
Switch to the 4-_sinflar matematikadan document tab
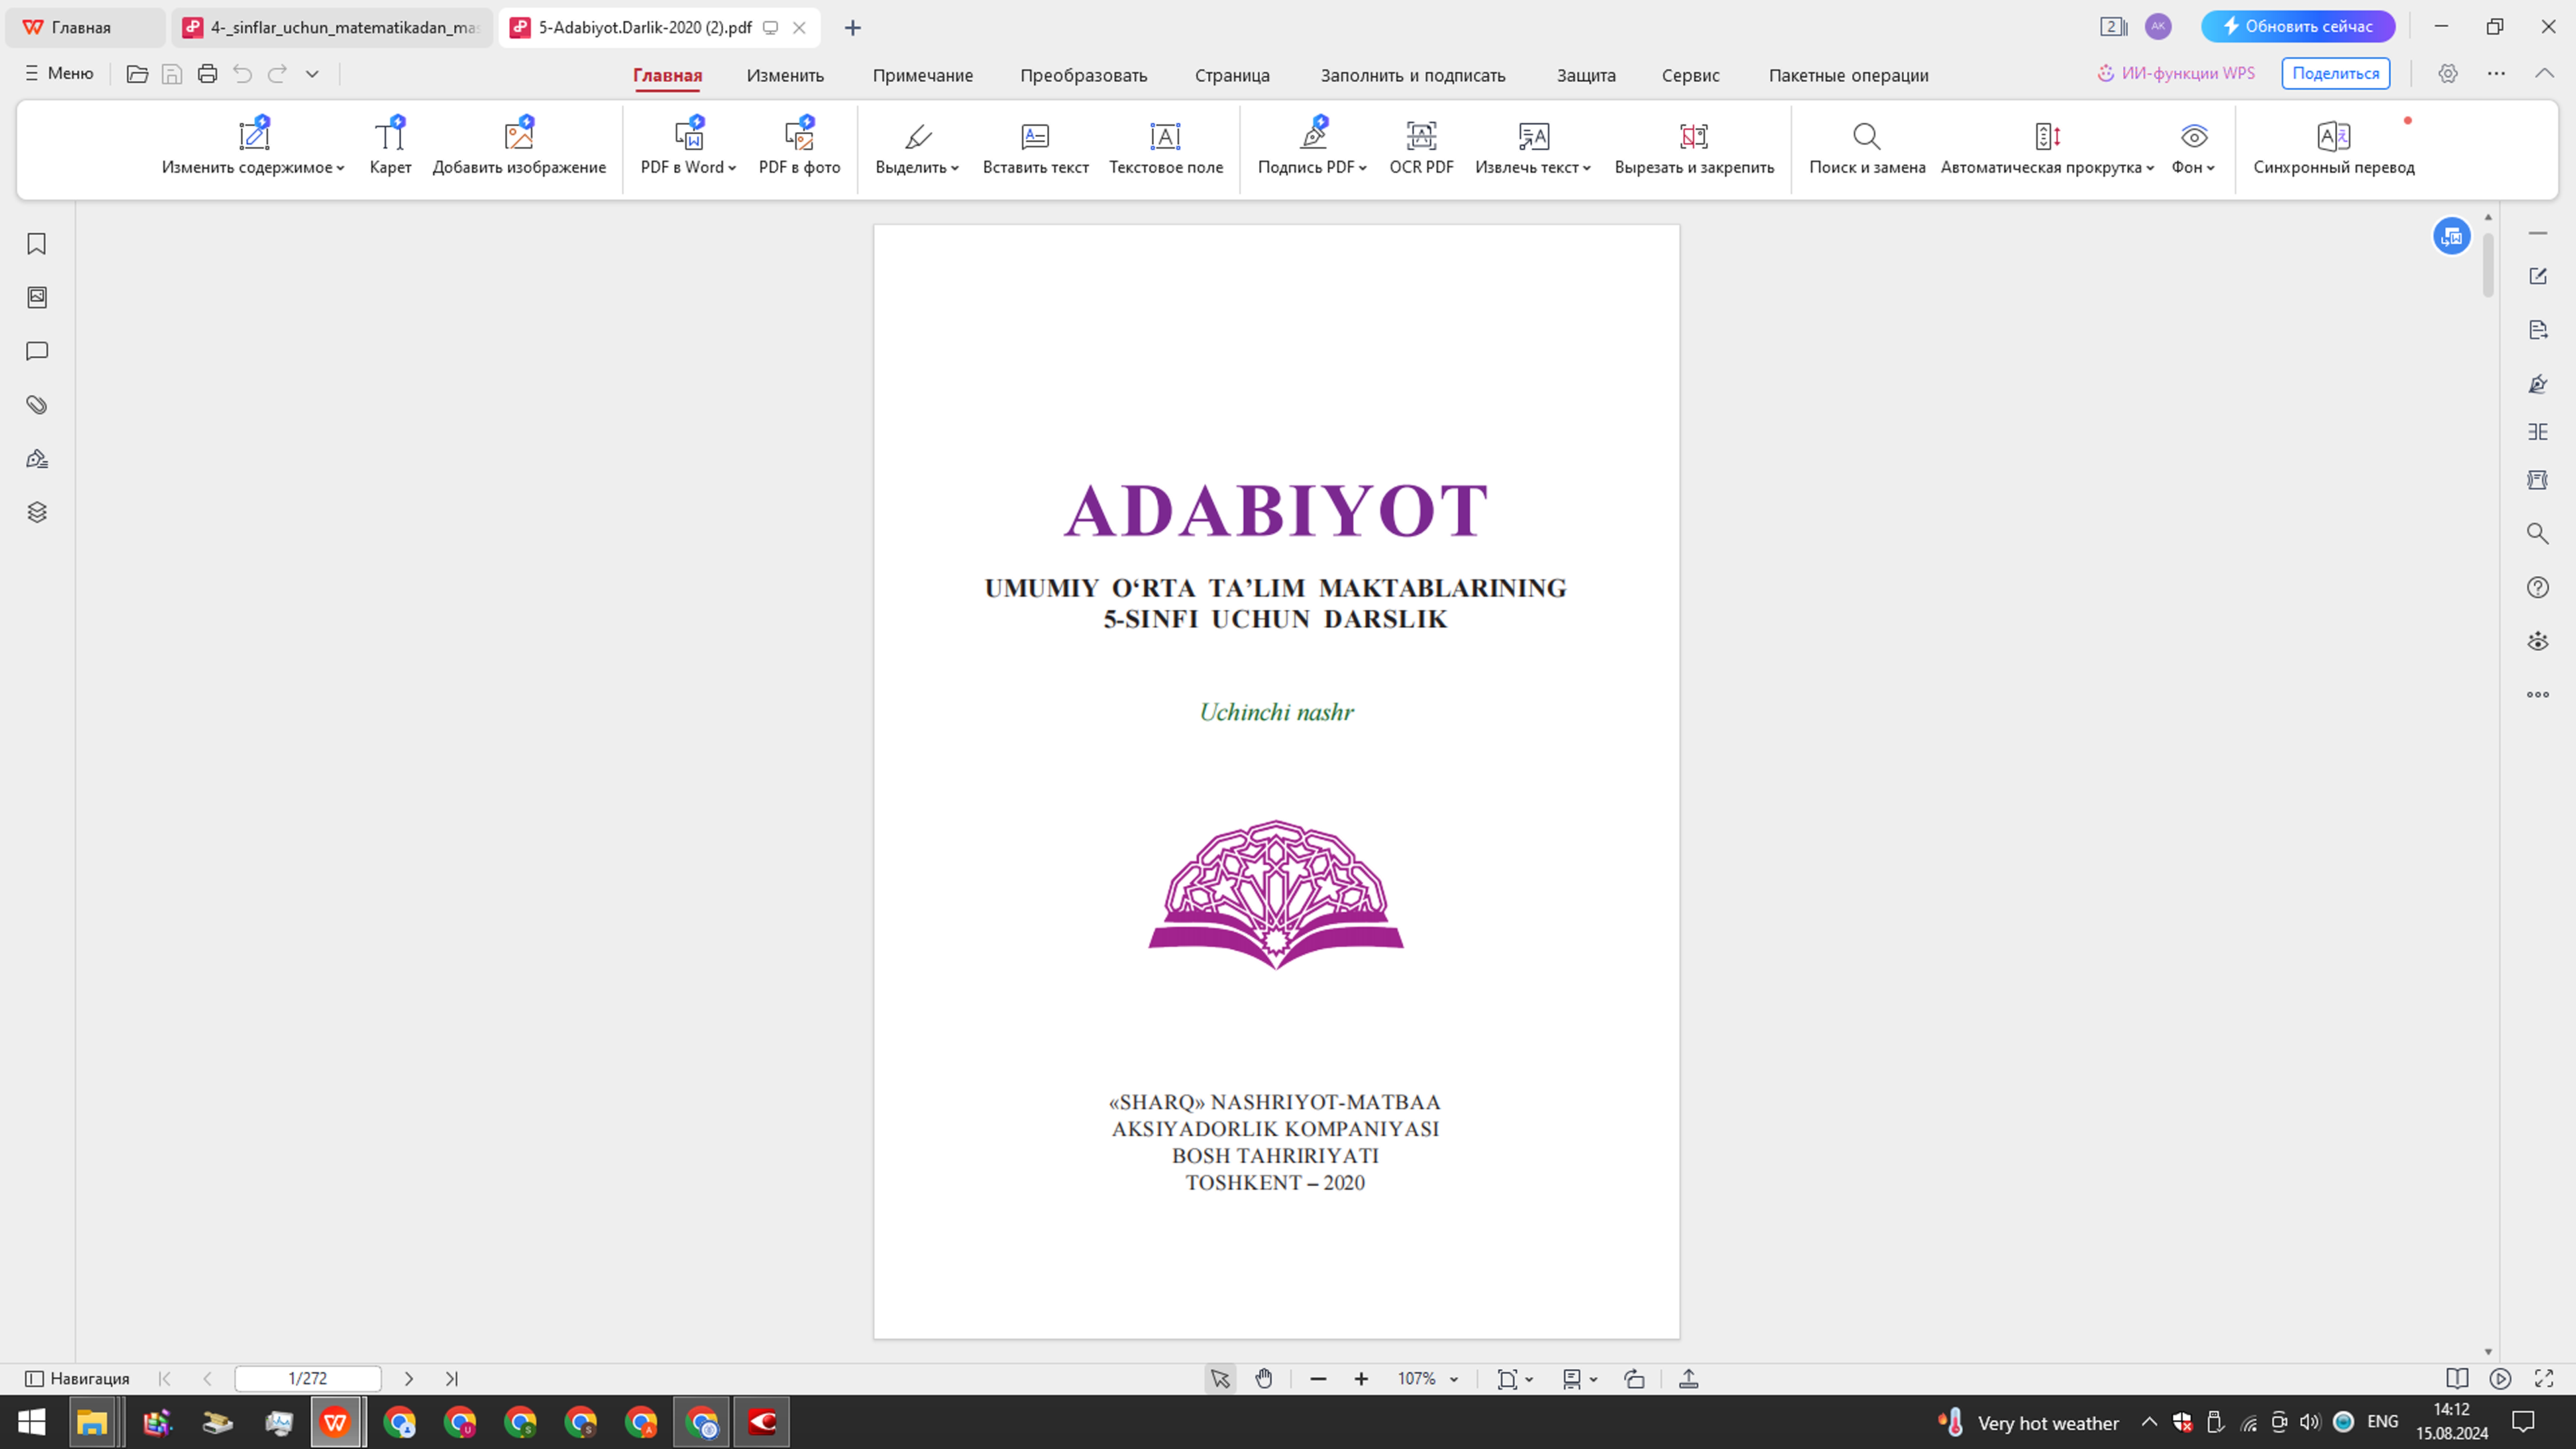tap(330, 27)
